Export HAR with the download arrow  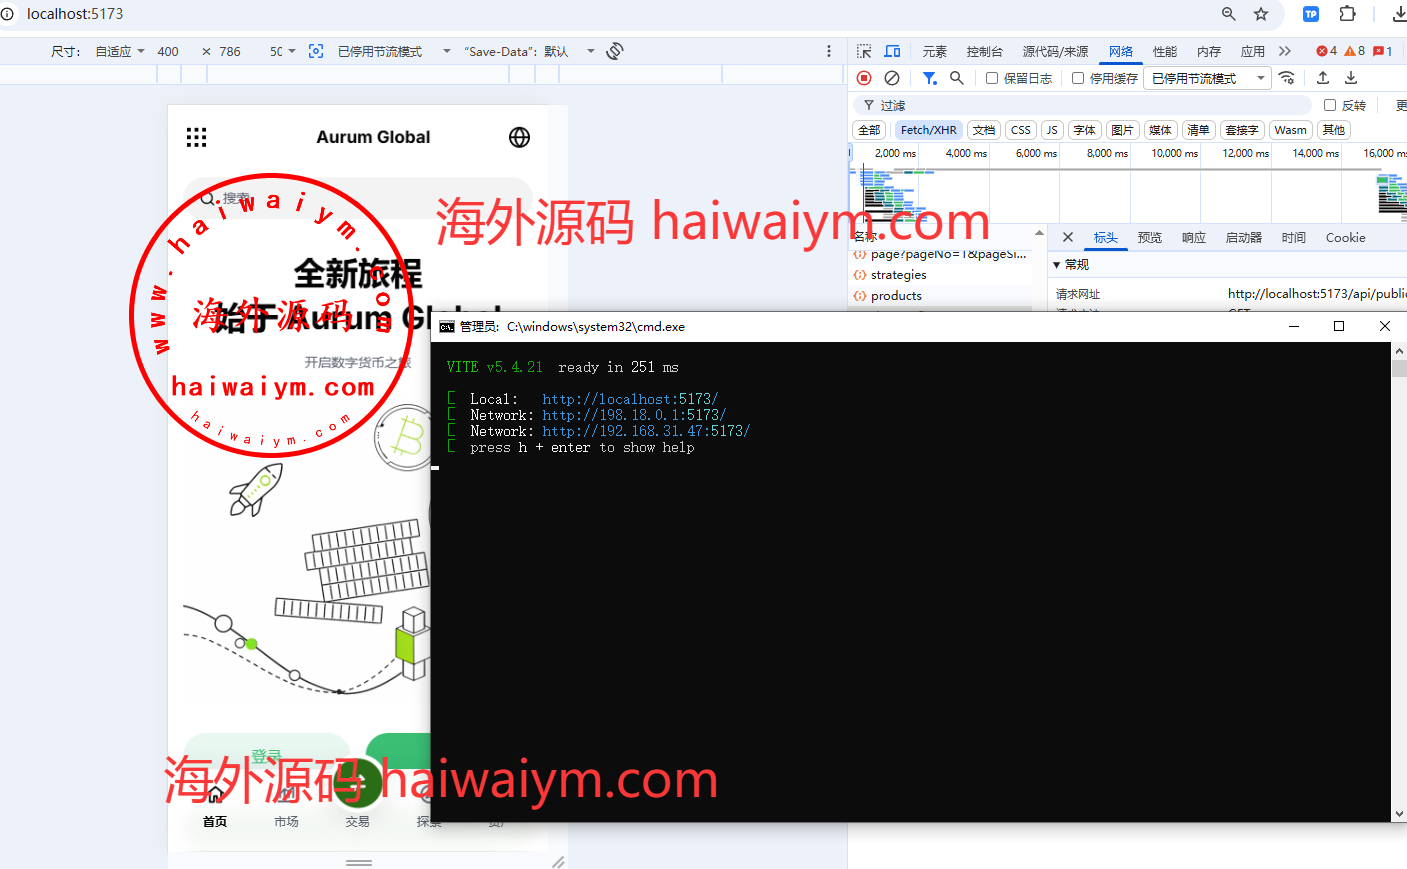point(1351,78)
